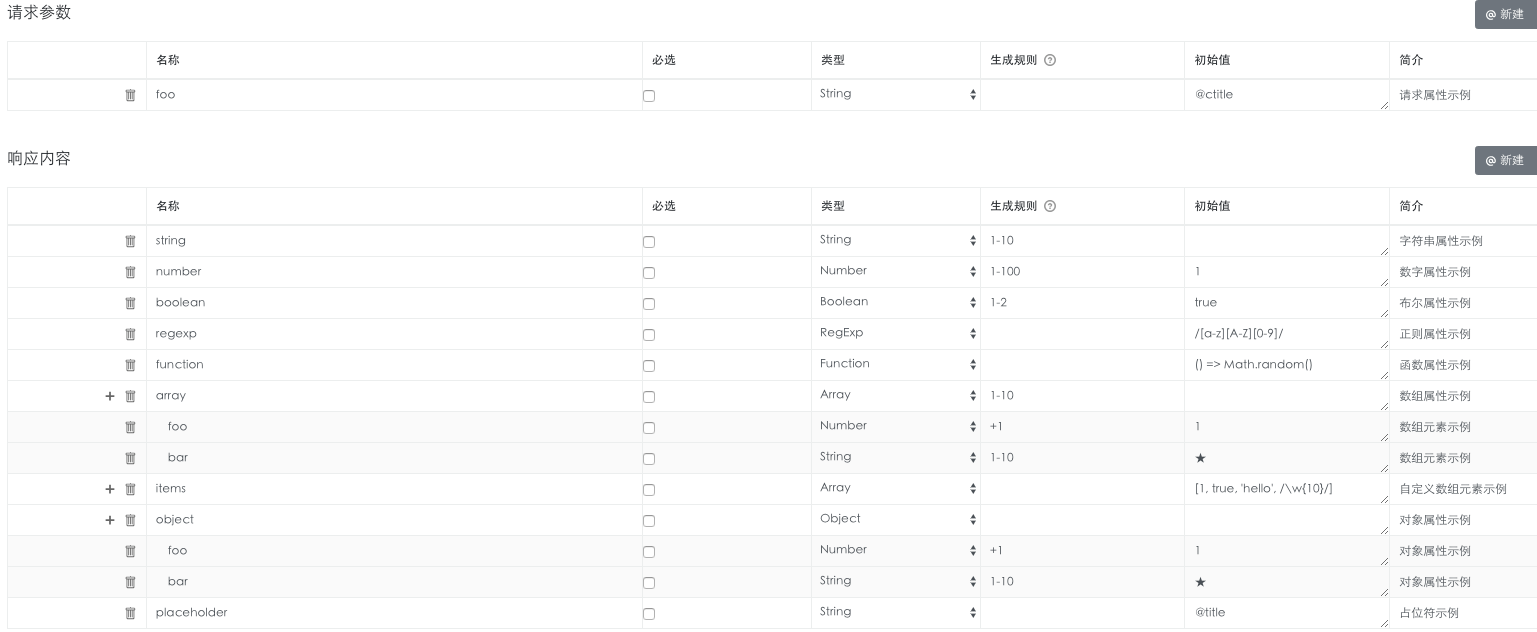Click the 字符串属性示例 description
This screenshot has width=1537, height=632.
point(1441,241)
